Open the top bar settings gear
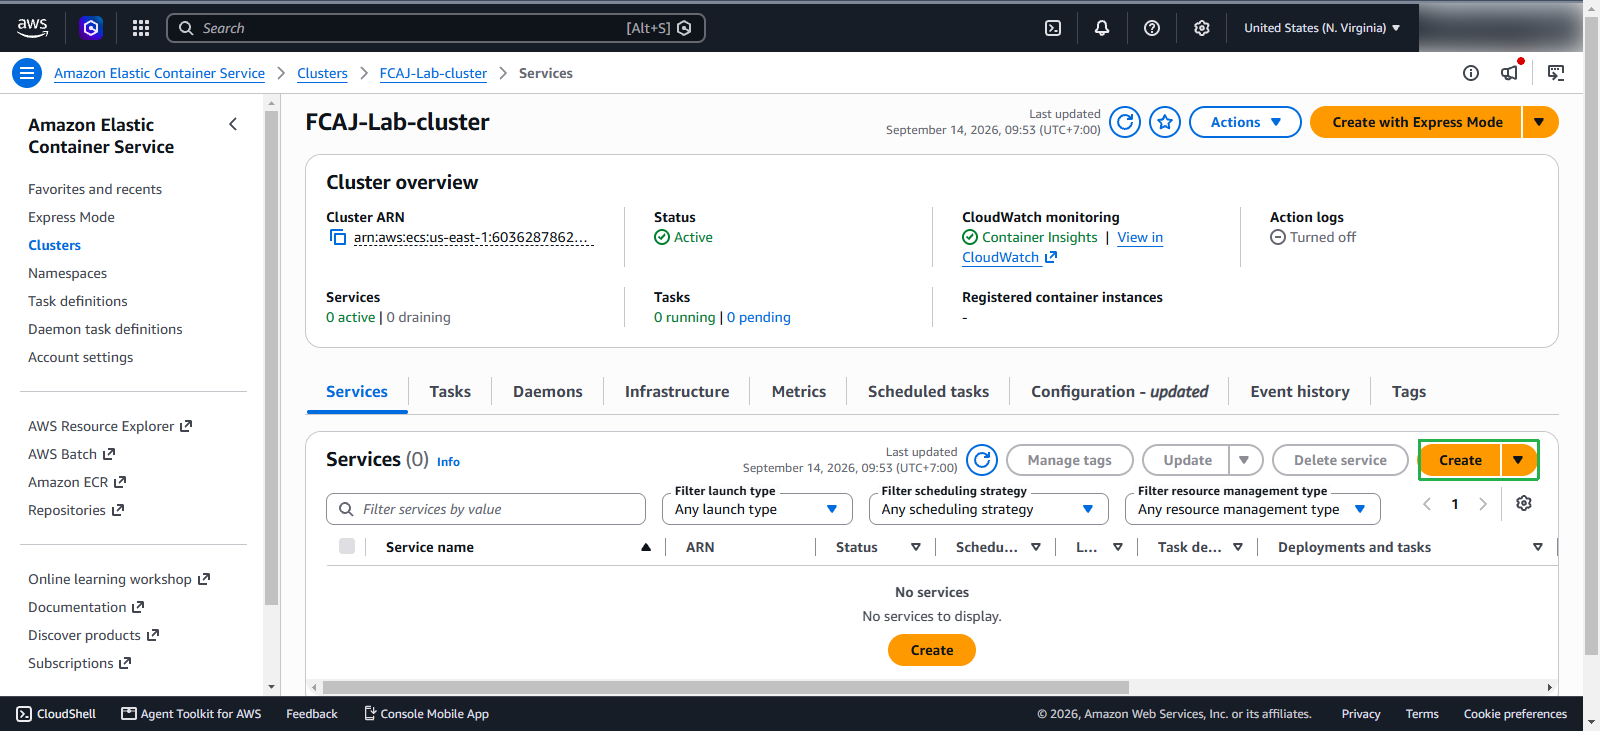This screenshot has height=731, width=1600. tap(1202, 28)
